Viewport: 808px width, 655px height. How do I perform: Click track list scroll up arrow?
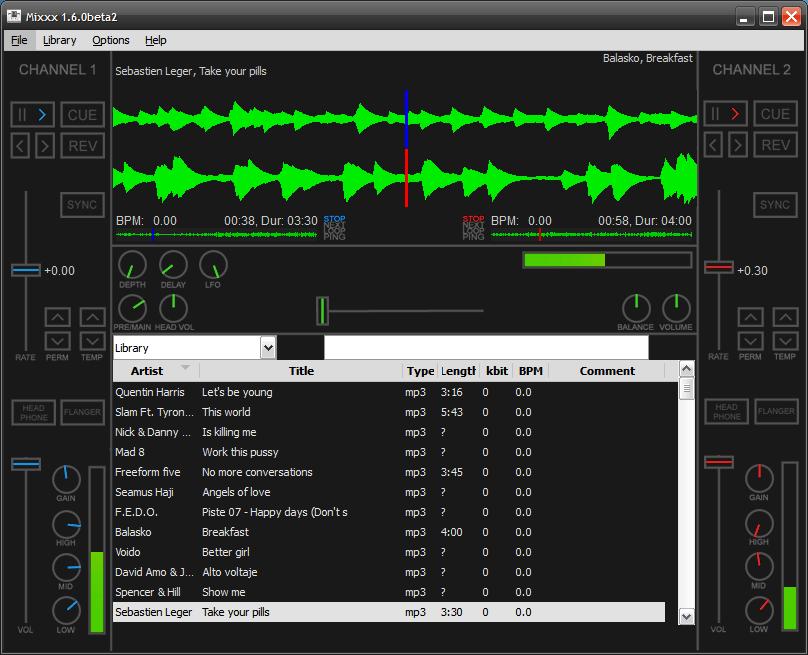click(x=686, y=368)
